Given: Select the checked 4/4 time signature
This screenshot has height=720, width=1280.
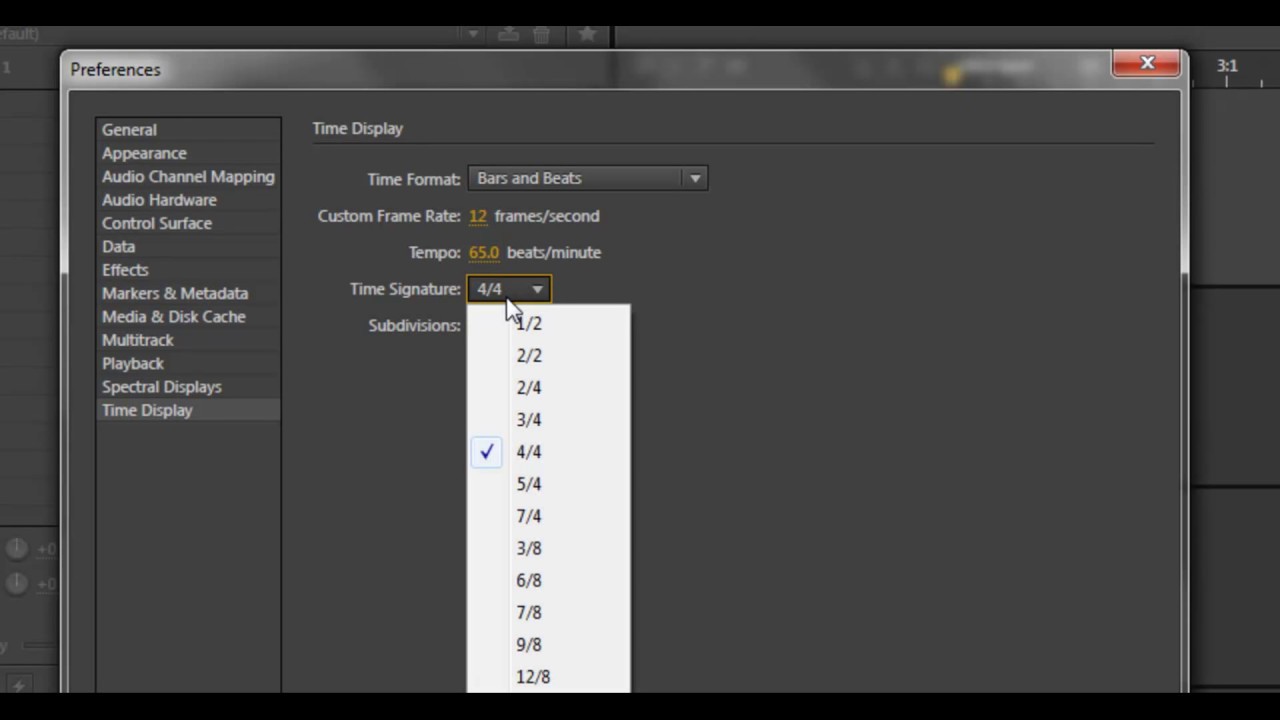Looking at the screenshot, I should (549, 452).
